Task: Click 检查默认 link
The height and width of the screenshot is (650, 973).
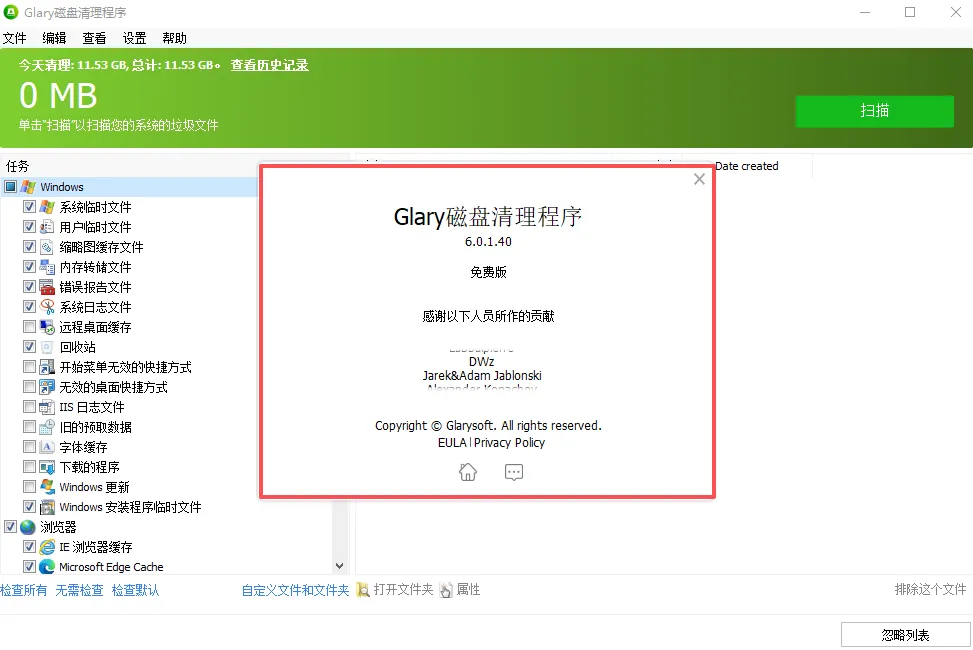Action: click(x=135, y=590)
